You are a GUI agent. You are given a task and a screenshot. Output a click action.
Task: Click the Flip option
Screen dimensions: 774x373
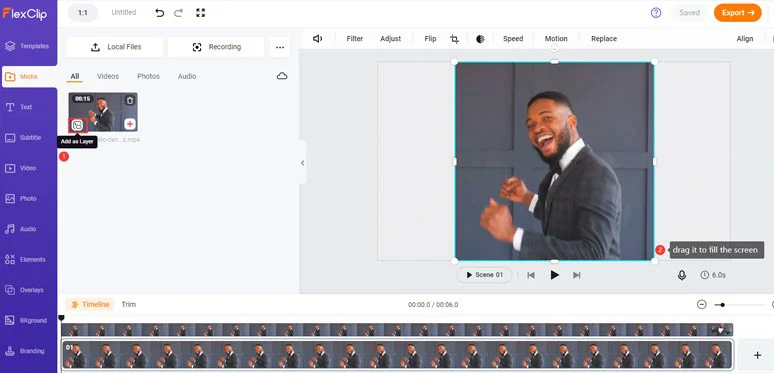coord(430,38)
